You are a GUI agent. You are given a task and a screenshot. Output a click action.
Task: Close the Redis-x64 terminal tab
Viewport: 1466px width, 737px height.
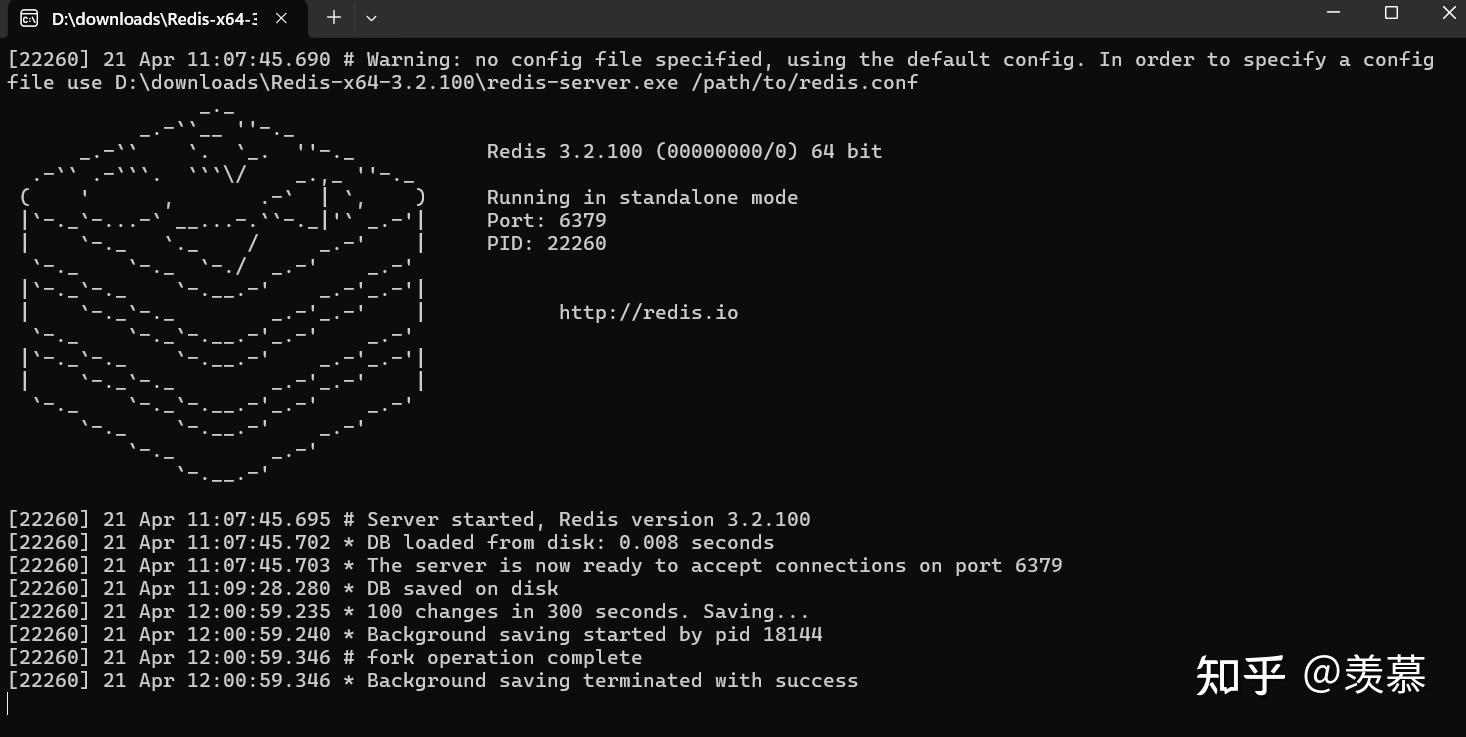click(281, 18)
